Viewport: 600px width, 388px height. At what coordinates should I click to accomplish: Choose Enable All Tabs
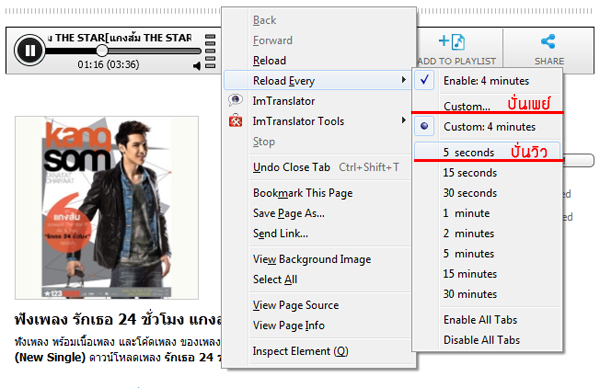[487, 320]
